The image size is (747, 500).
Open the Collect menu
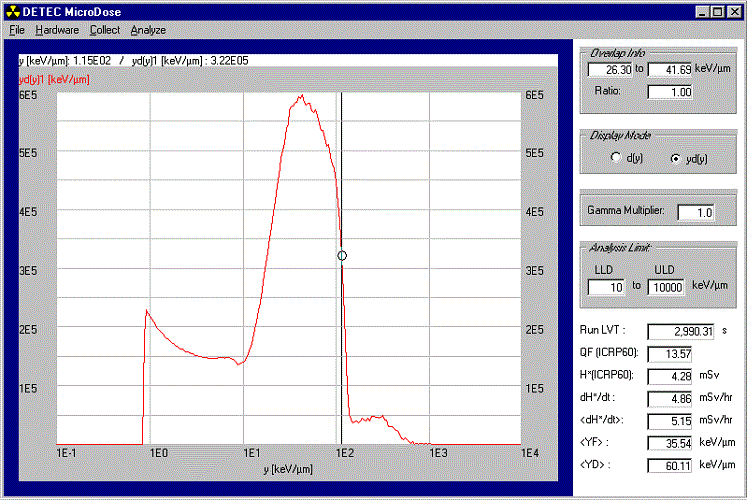[105, 30]
